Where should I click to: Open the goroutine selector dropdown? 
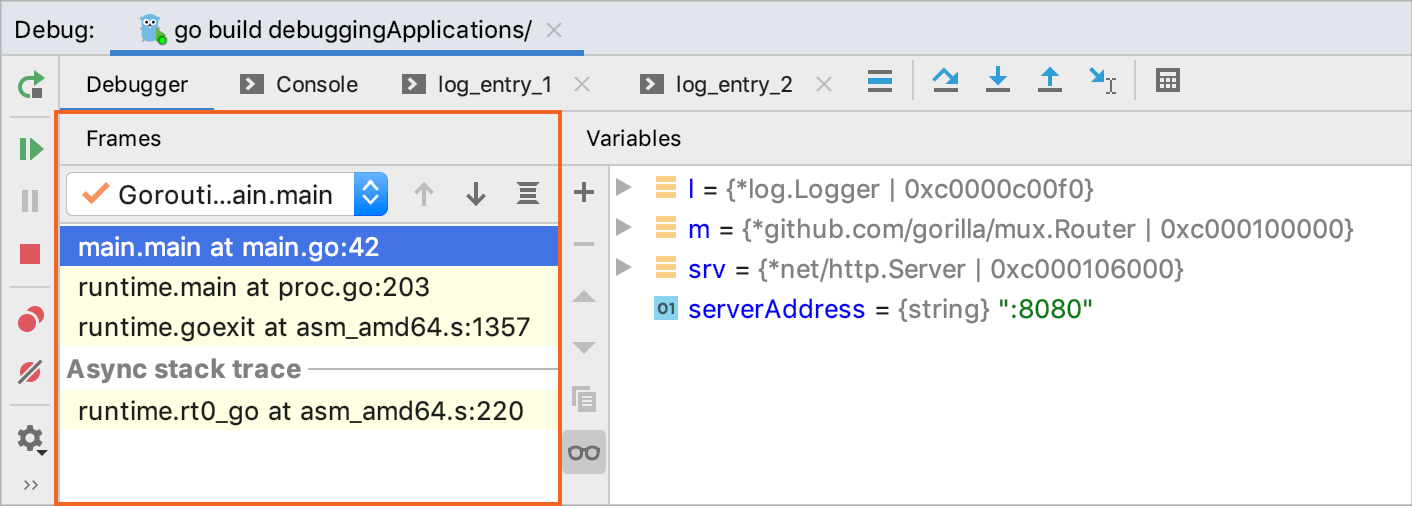pos(226,194)
